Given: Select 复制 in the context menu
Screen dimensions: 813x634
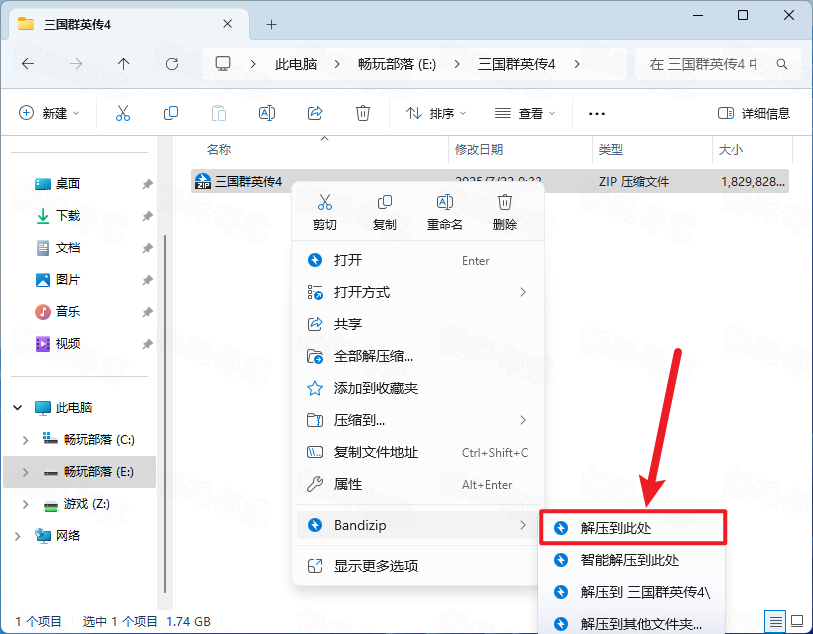Looking at the screenshot, I should (385, 212).
